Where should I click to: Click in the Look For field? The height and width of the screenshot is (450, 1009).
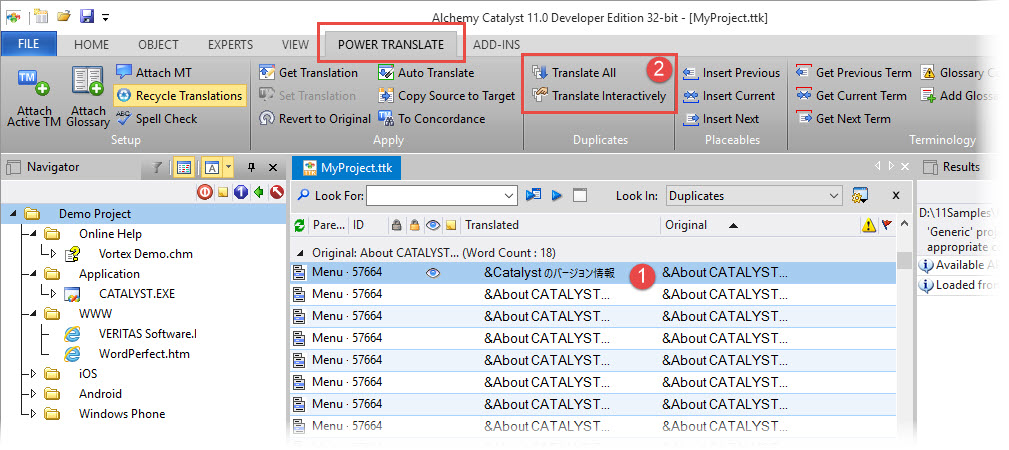(441, 196)
